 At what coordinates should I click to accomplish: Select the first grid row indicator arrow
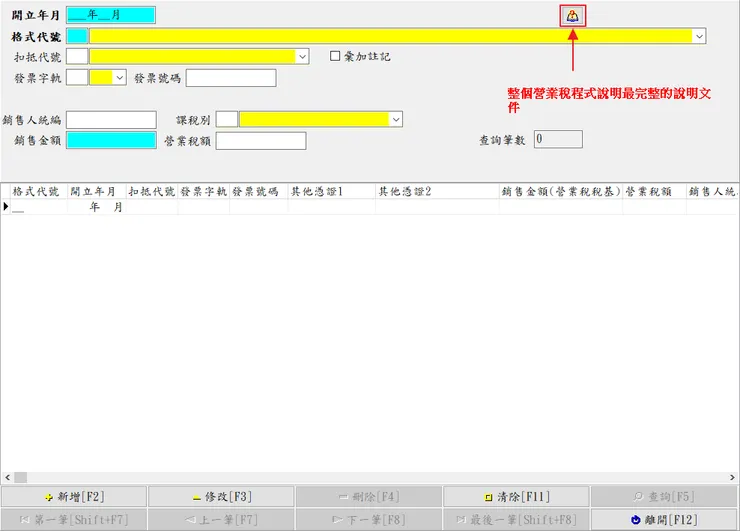(x=6, y=206)
